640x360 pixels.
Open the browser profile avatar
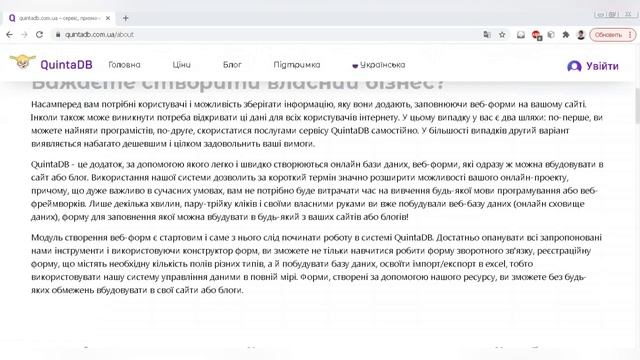580,35
